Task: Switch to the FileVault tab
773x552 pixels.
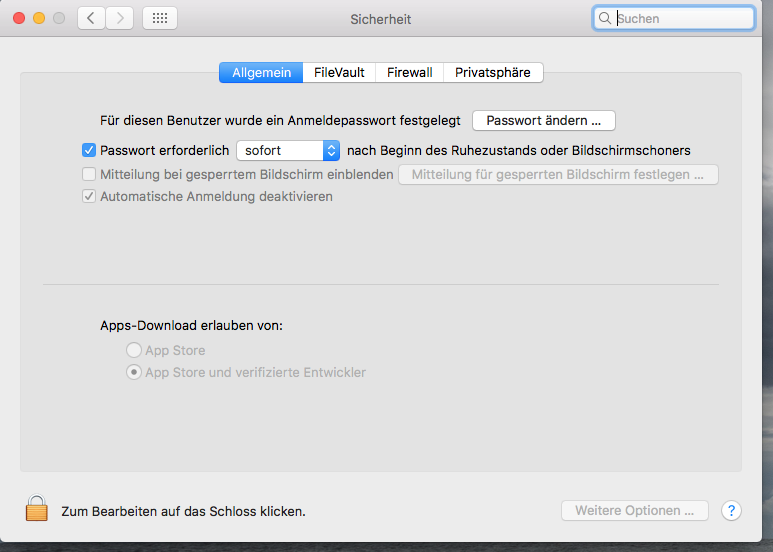Action: click(x=339, y=72)
